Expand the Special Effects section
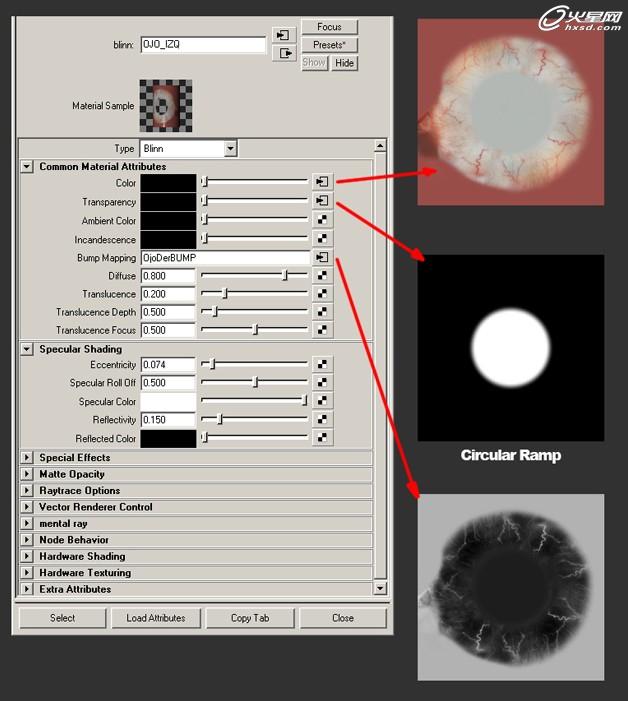628x701 pixels. tap(27, 457)
